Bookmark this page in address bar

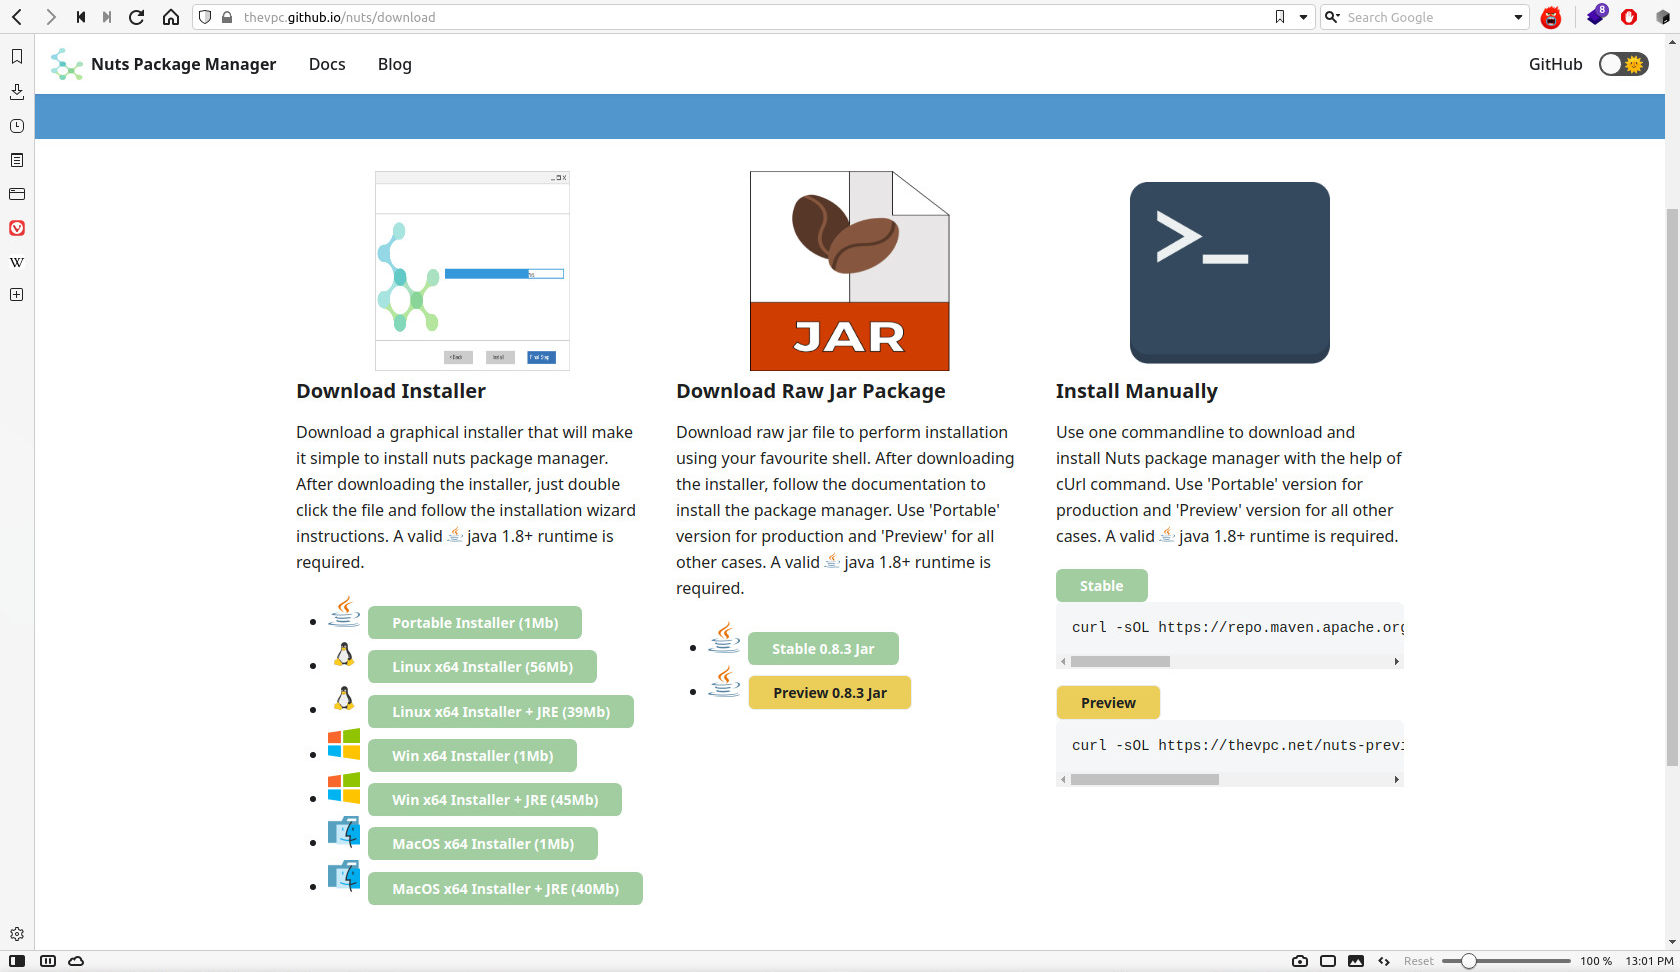pyautogui.click(x=1280, y=17)
